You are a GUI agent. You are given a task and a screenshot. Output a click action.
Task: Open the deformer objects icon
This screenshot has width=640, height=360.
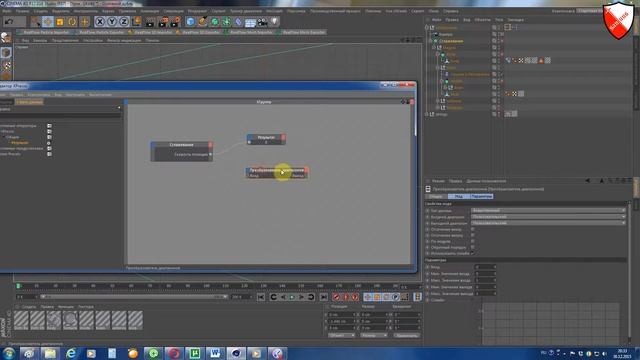(239, 21)
